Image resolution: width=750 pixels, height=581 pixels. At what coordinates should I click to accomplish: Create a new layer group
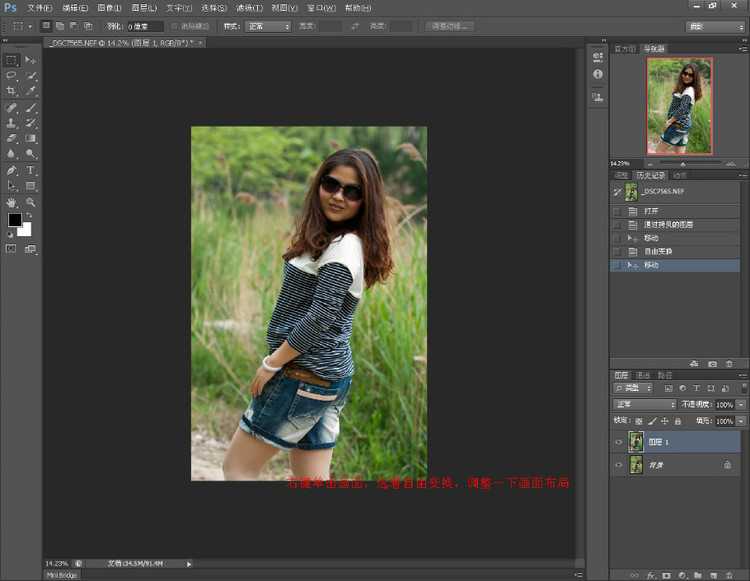click(698, 575)
